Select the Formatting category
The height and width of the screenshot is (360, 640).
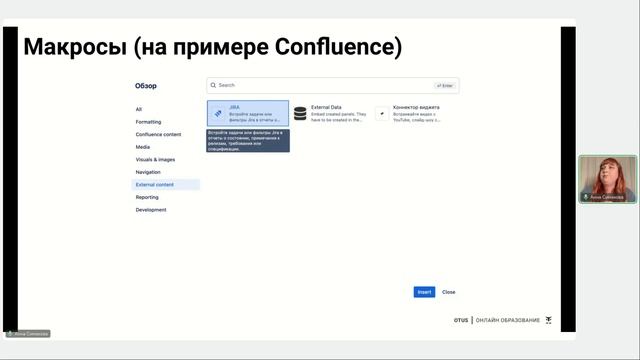point(148,122)
